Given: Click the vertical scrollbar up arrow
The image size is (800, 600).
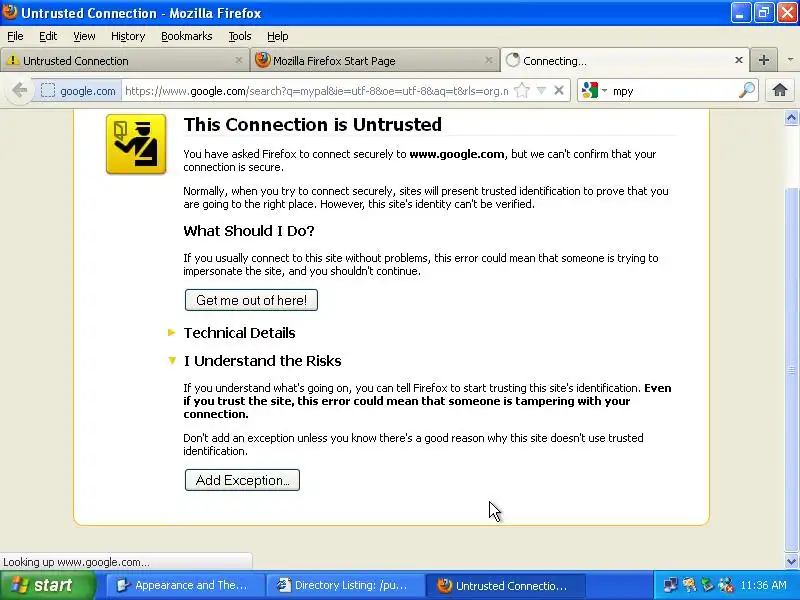Looking at the screenshot, I should 791,118.
